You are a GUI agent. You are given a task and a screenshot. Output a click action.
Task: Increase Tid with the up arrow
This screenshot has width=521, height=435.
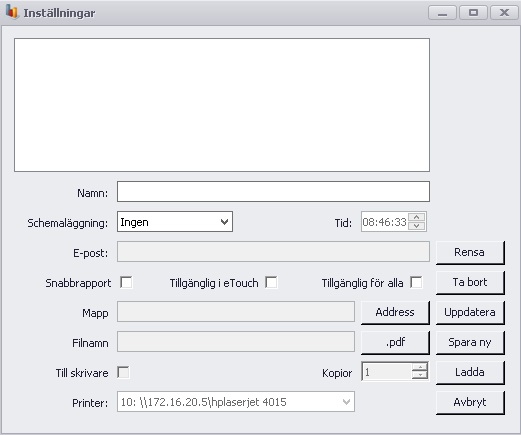coord(417,217)
